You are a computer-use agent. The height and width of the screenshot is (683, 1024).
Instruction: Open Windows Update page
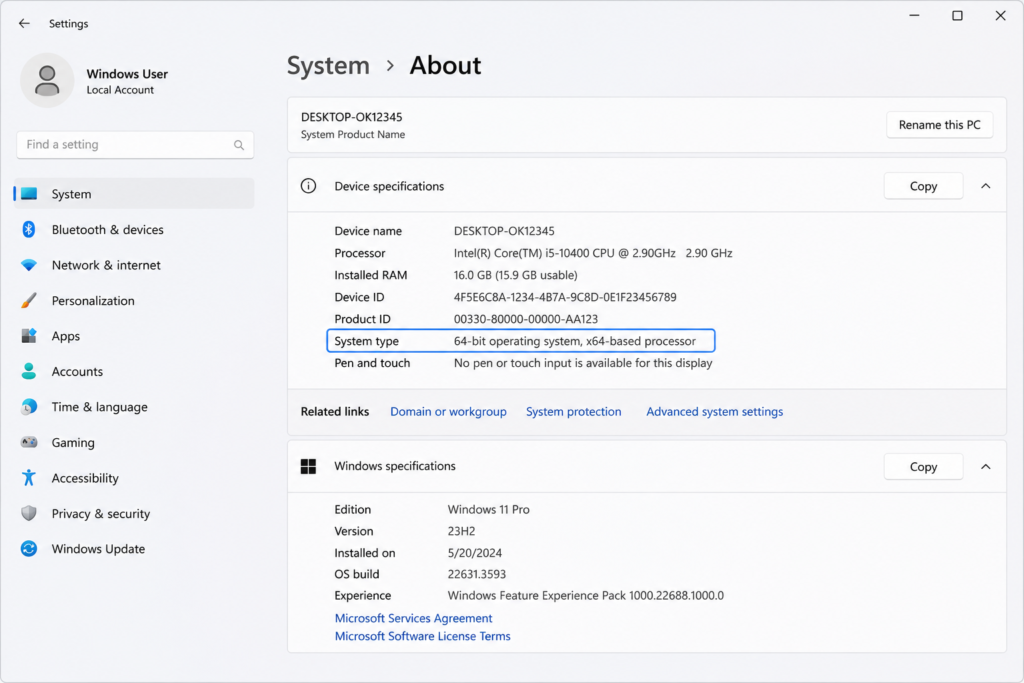tap(134, 548)
